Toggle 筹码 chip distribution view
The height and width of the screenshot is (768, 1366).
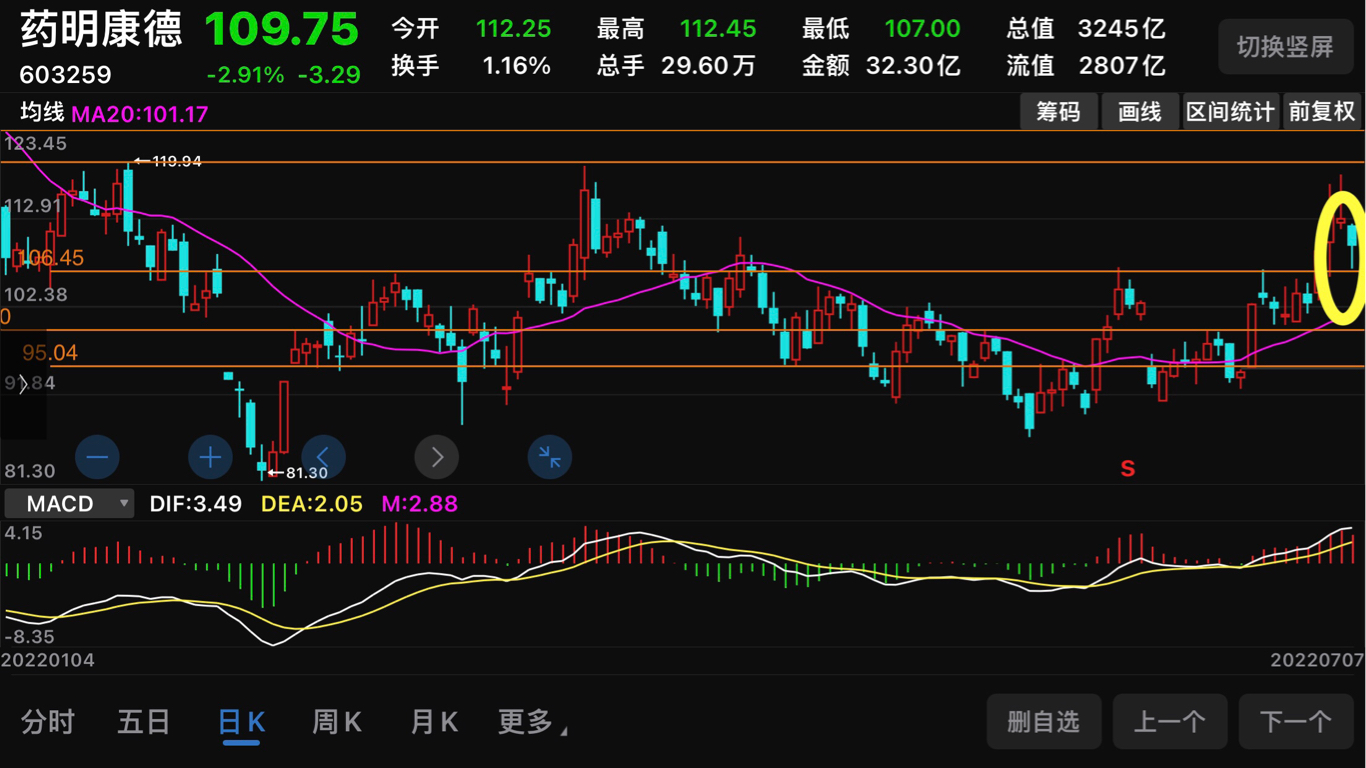[1058, 112]
